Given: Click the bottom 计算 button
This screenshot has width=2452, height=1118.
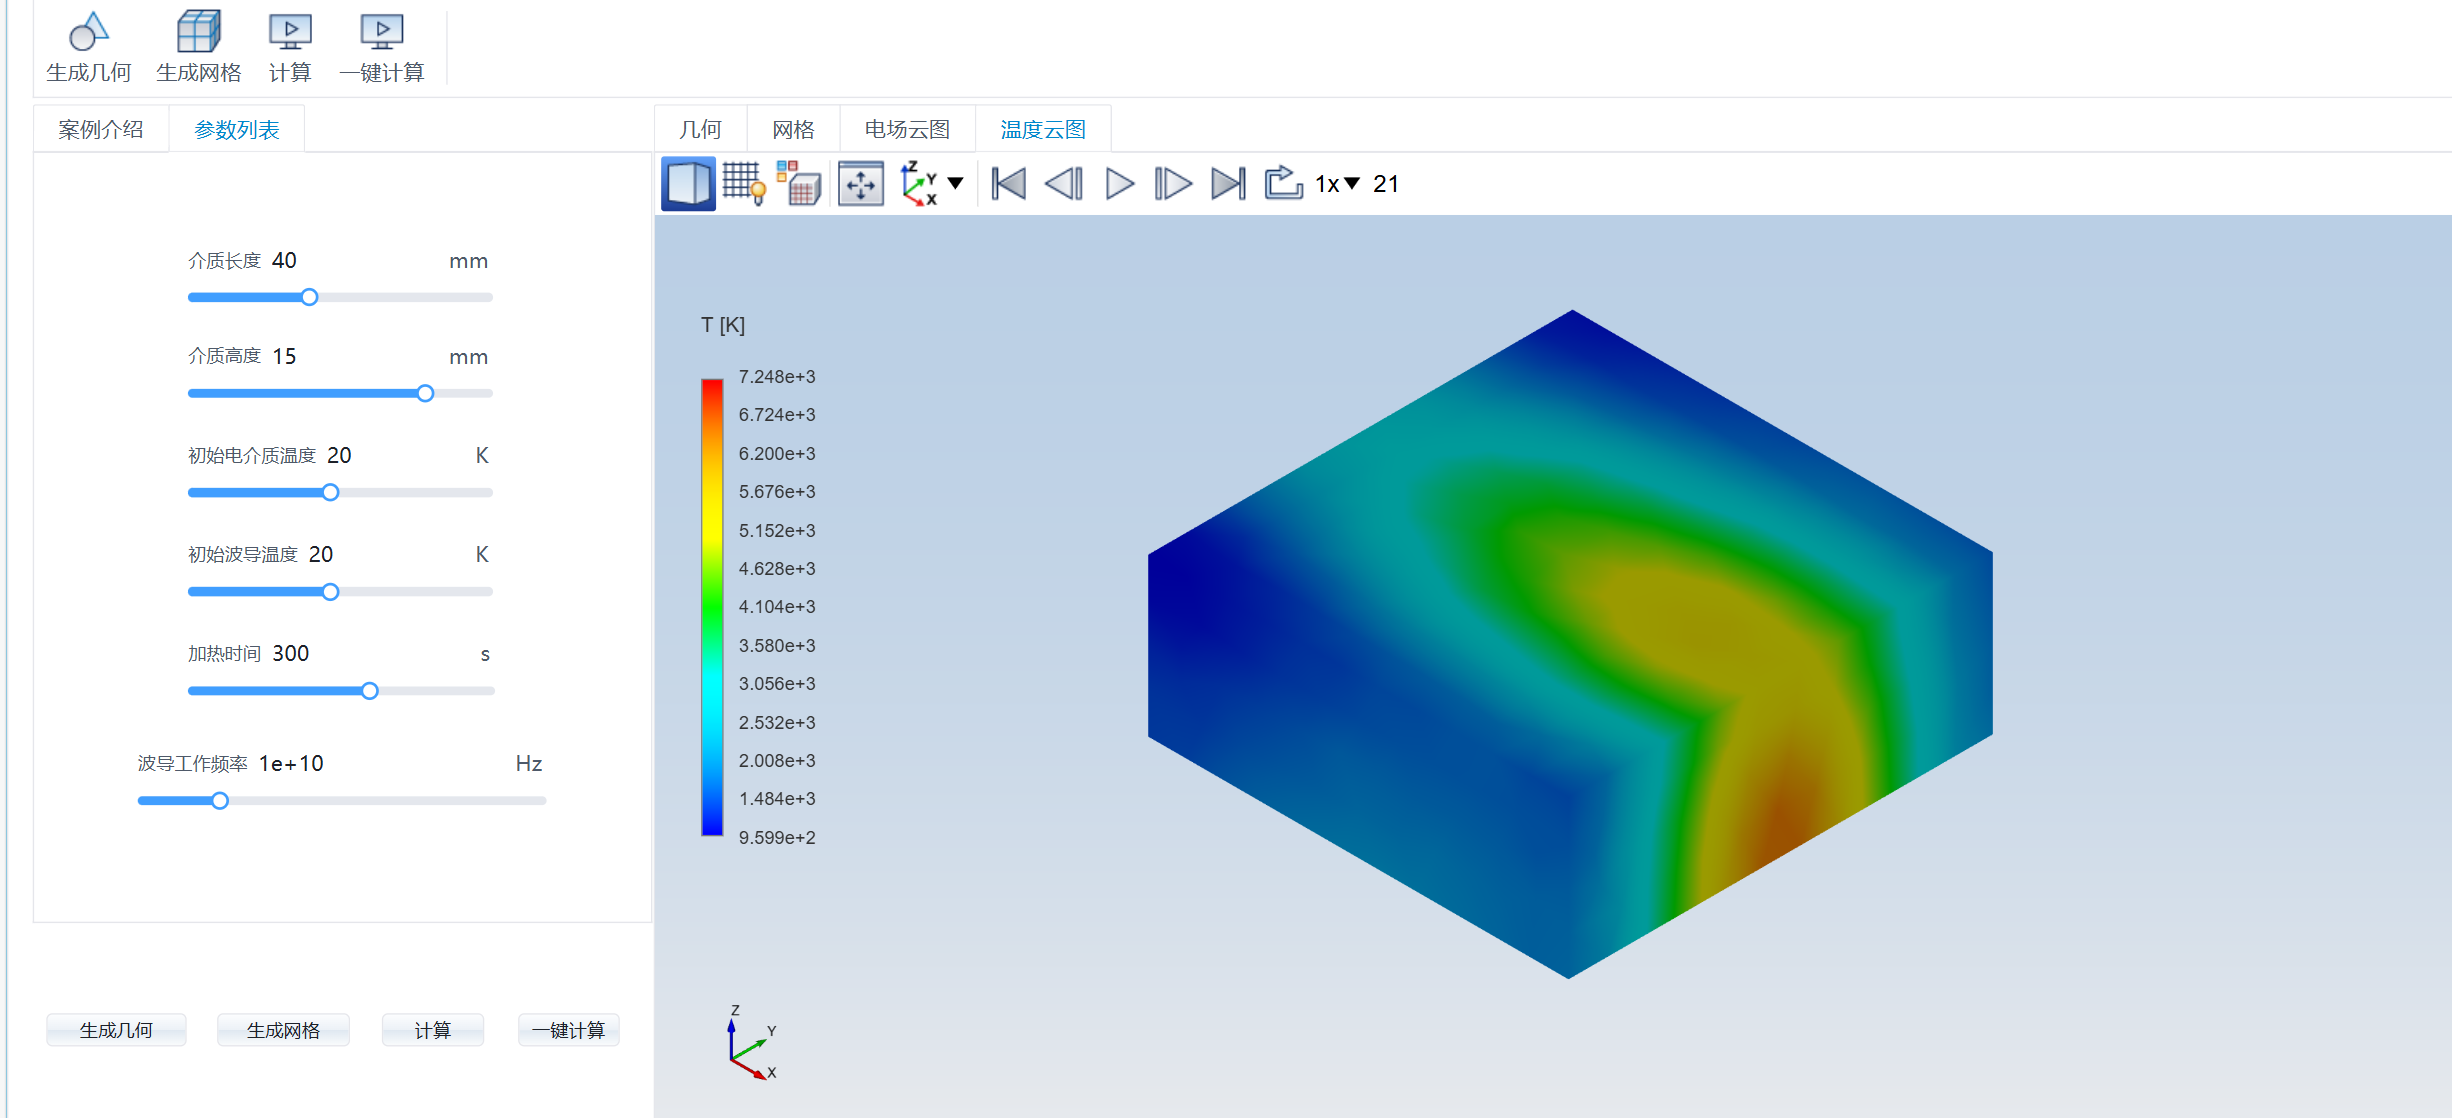Looking at the screenshot, I should pos(433,1030).
